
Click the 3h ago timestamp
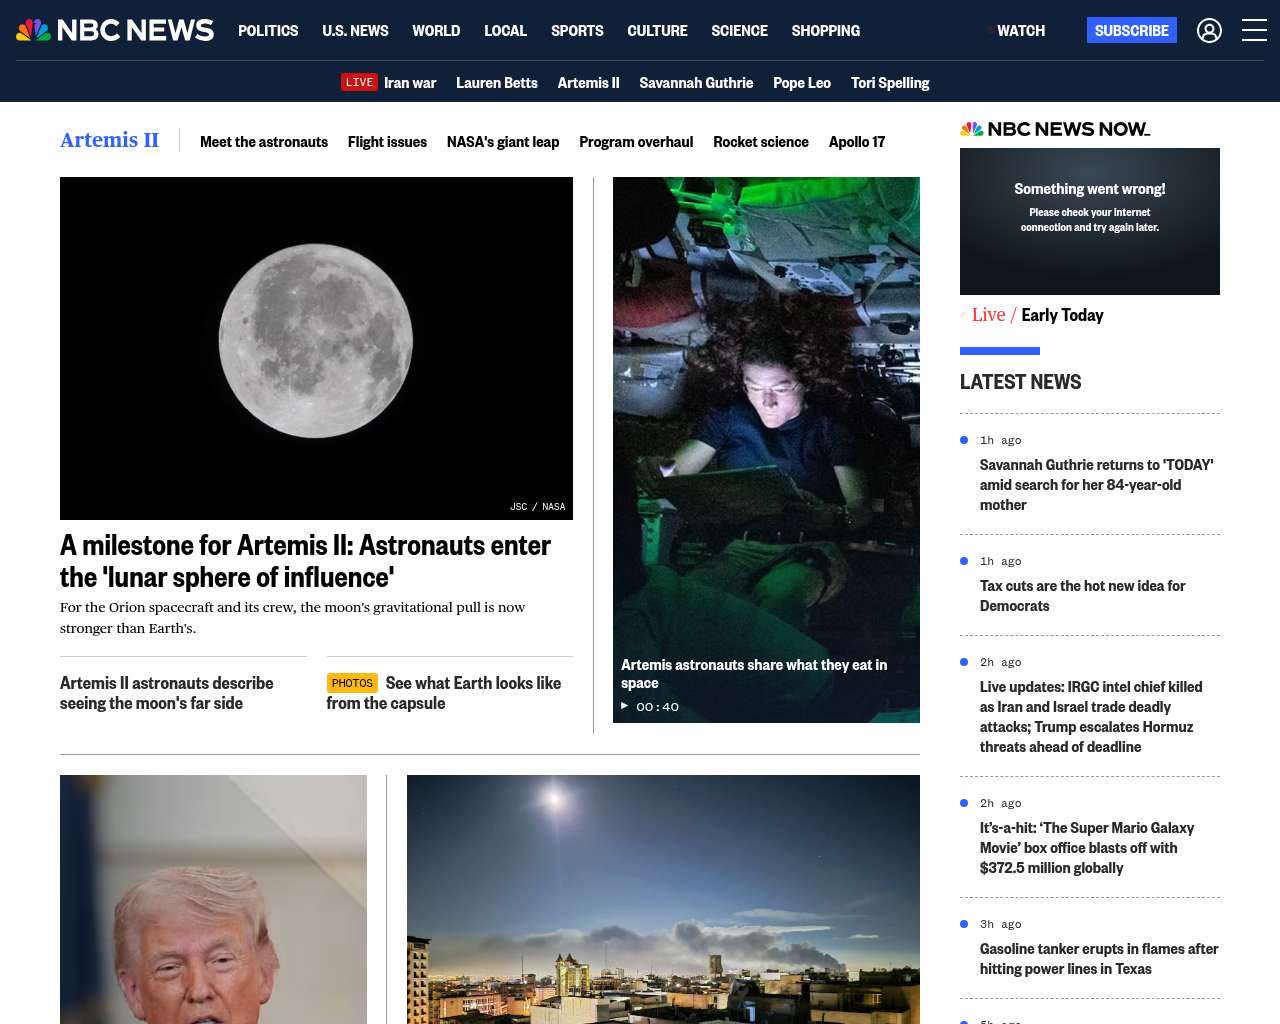1000,924
